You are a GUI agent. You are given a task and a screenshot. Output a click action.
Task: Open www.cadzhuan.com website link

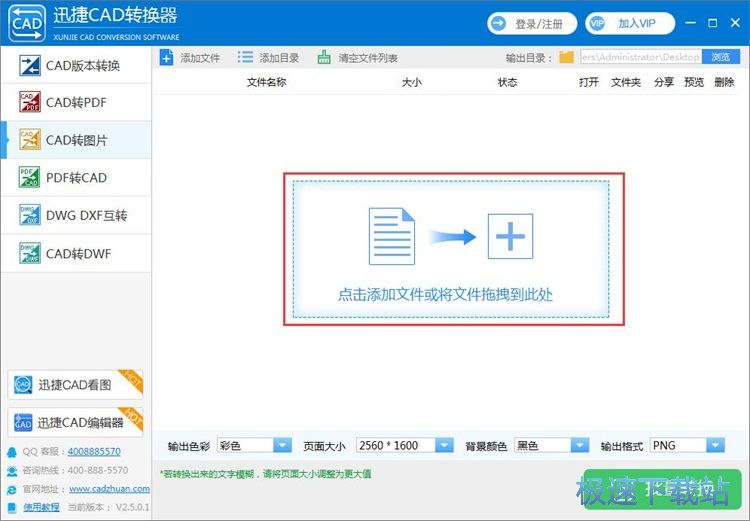pos(109,489)
